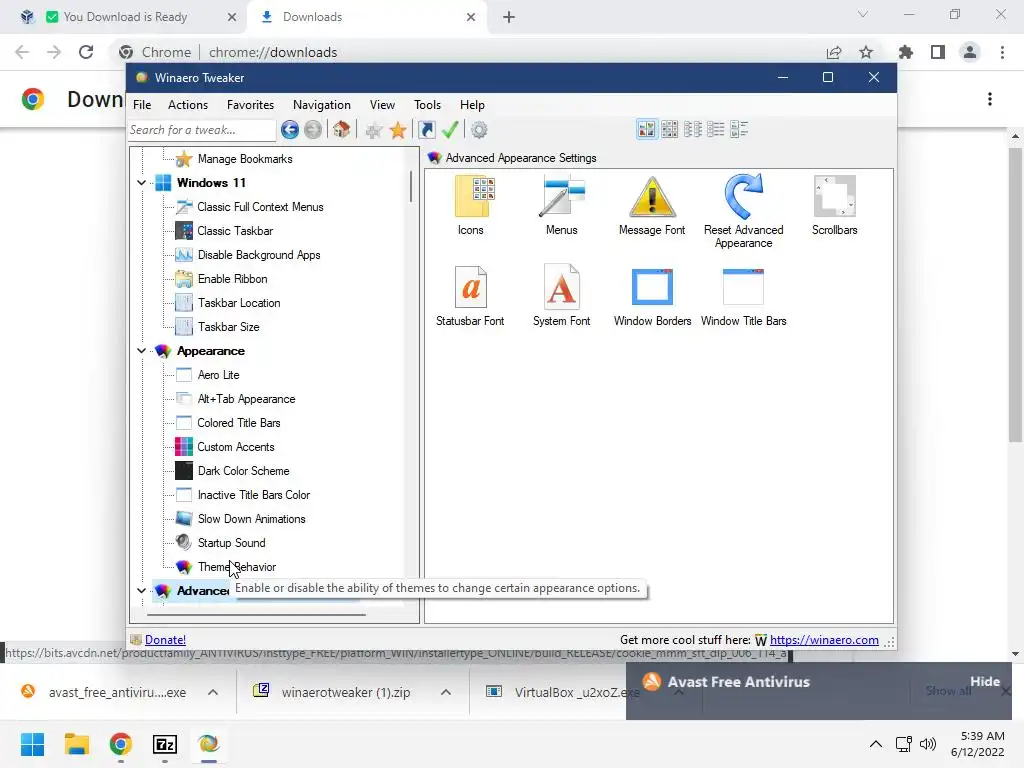Open the Statusbar Font setting
1024x768 pixels.
[470, 296]
